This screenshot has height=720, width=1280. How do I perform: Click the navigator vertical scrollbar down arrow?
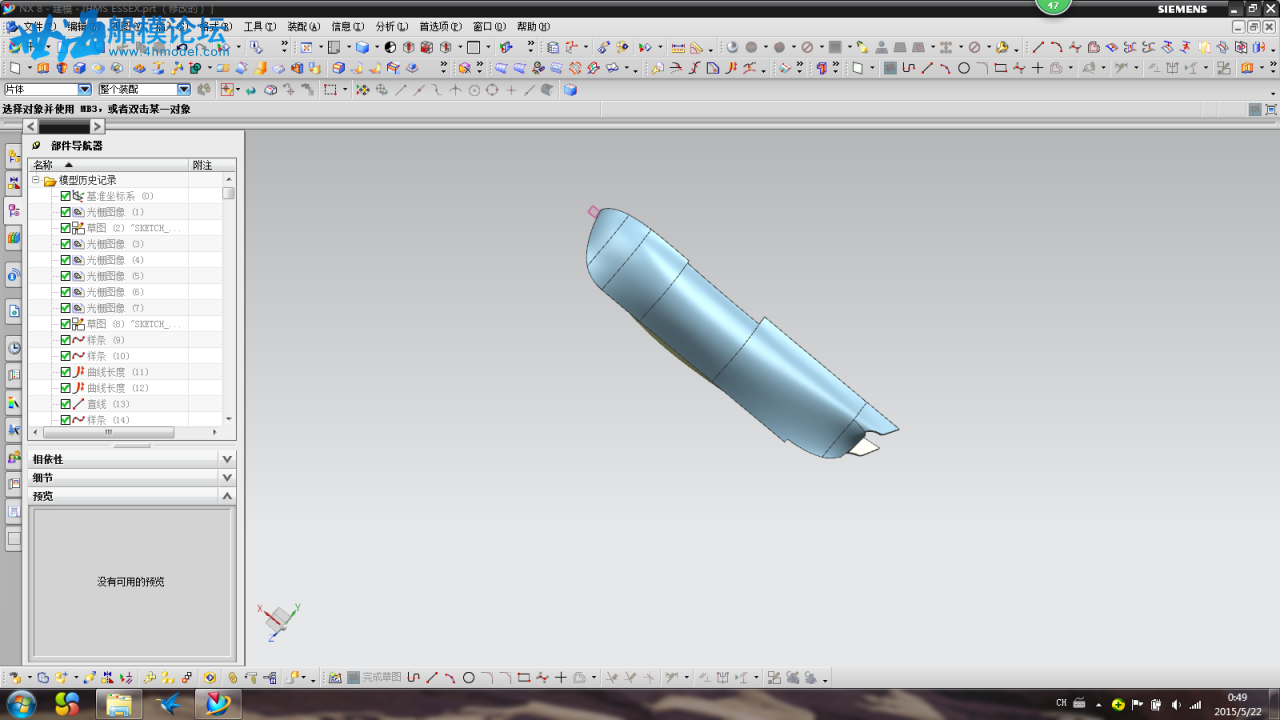point(229,419)
